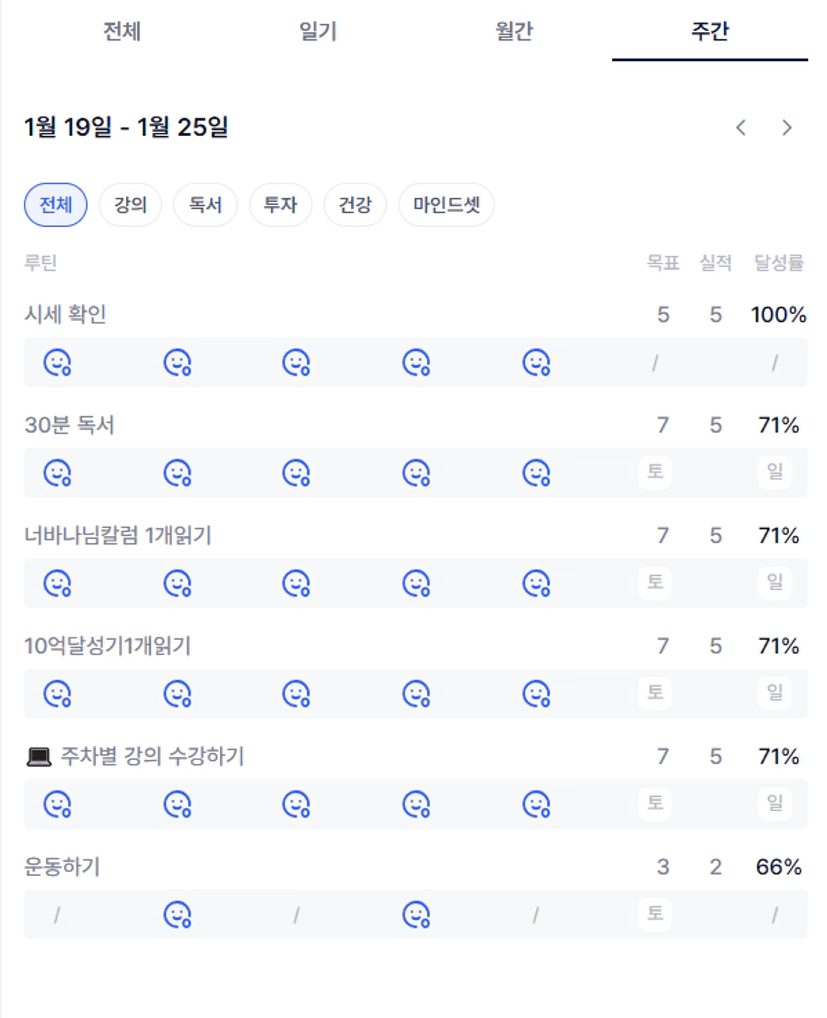
Task: Click the 주차별 강의 수강하기 routine title
Action: (x=152, y=757)
